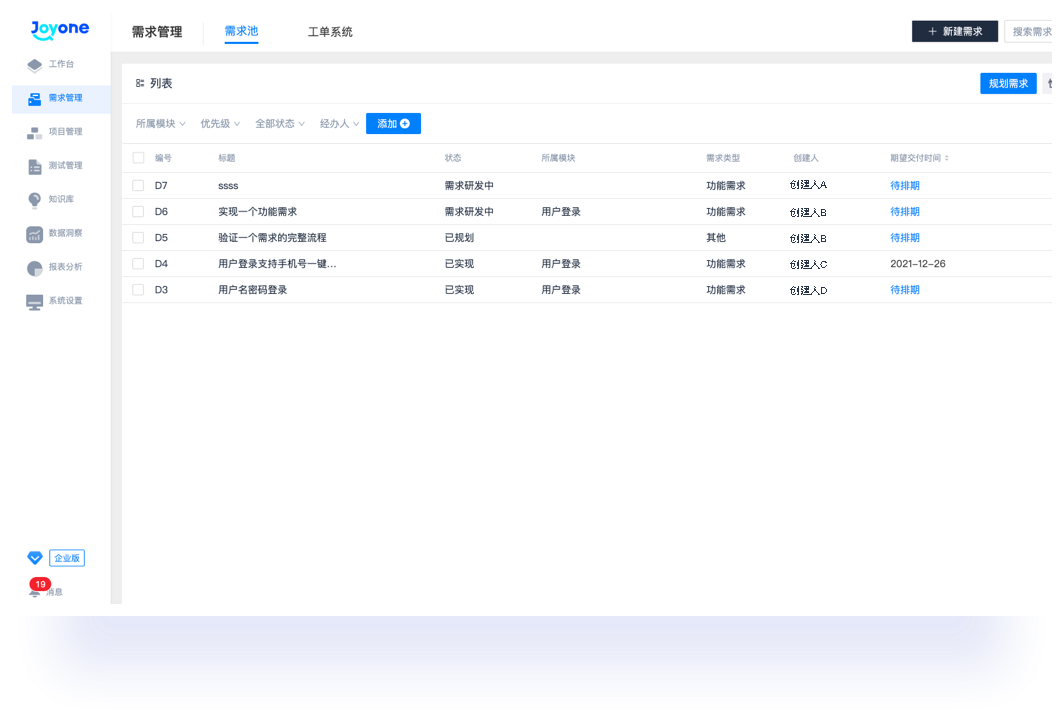Open requirement 验证一个需求的完整流程
This screenshot has height=722, width=1064.
[x=272, y=238]
